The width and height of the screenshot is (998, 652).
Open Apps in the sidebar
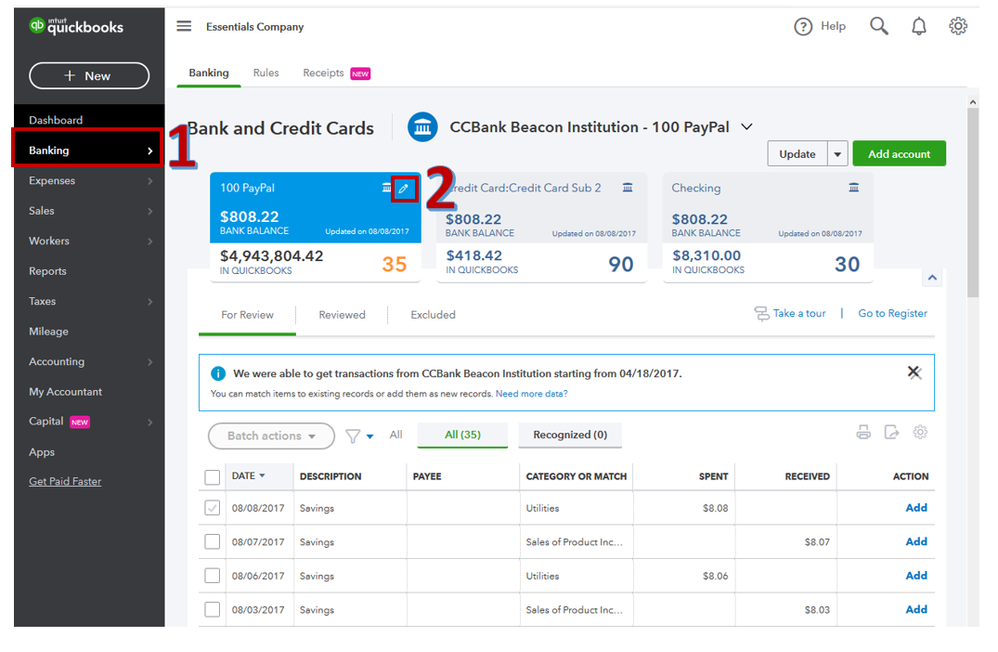[41, 452]
